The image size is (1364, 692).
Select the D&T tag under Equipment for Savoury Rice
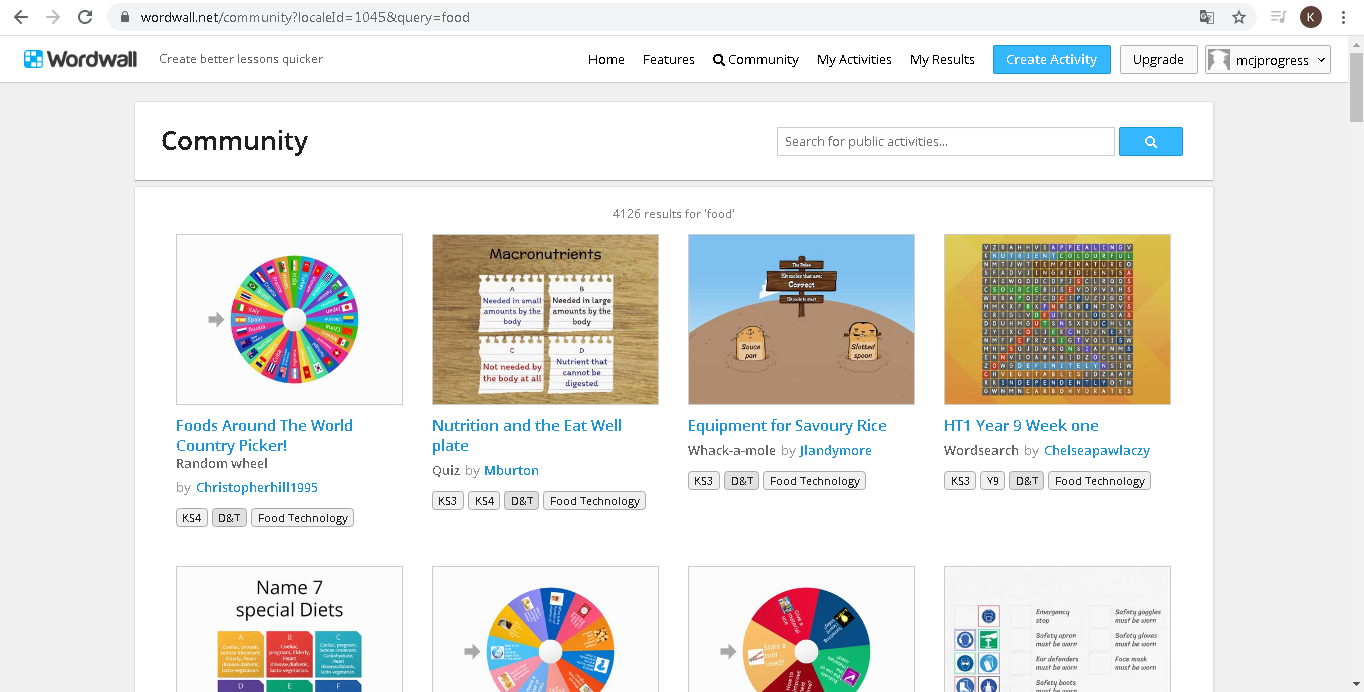click(741, 481)
